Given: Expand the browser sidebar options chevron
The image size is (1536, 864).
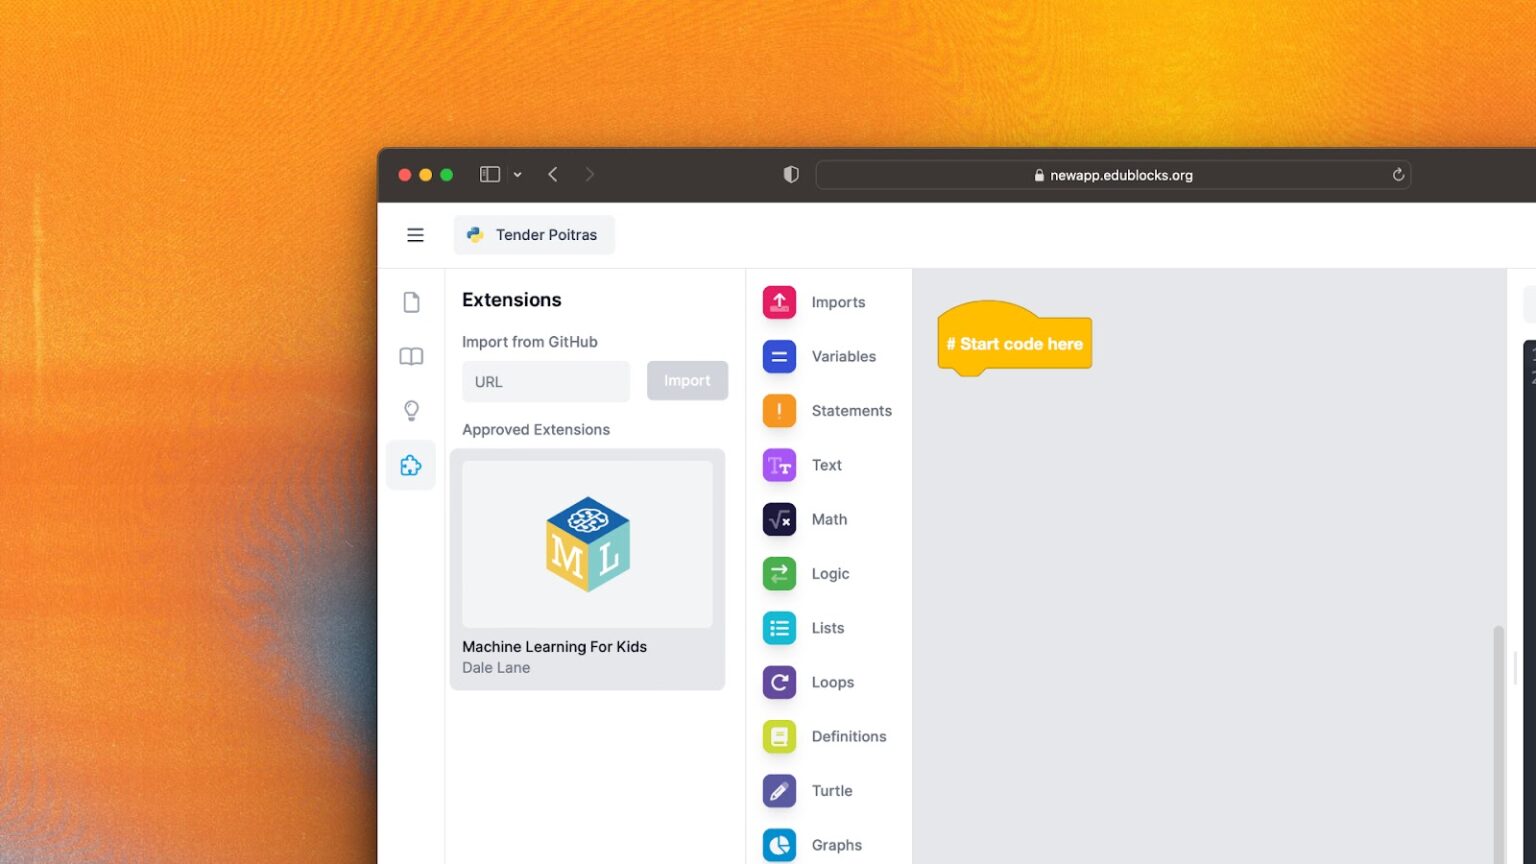Looking at the screenshot, I should point(517,174).
